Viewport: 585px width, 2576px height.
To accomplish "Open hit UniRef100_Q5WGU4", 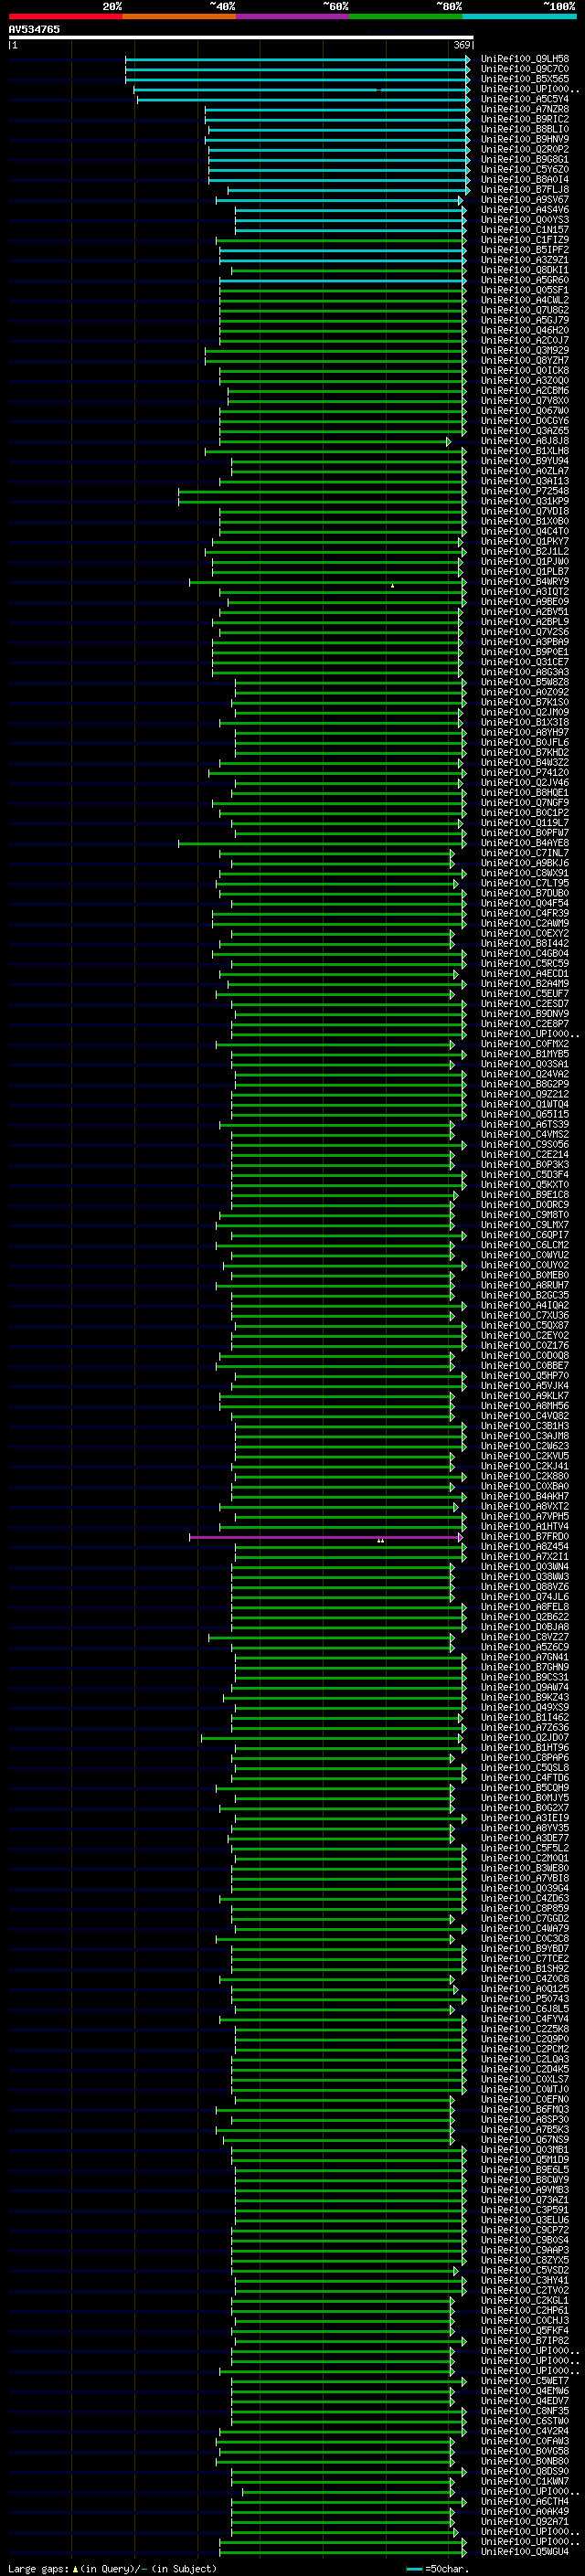I will [x=525, y=2550].
